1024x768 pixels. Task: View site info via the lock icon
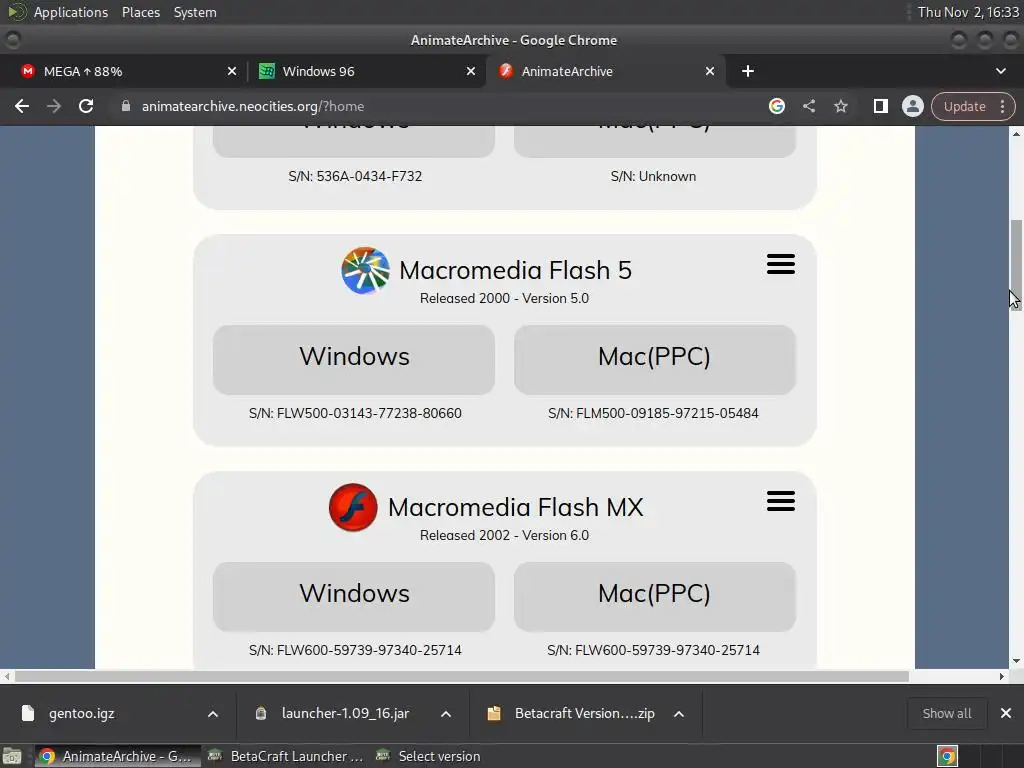[126, 106]
